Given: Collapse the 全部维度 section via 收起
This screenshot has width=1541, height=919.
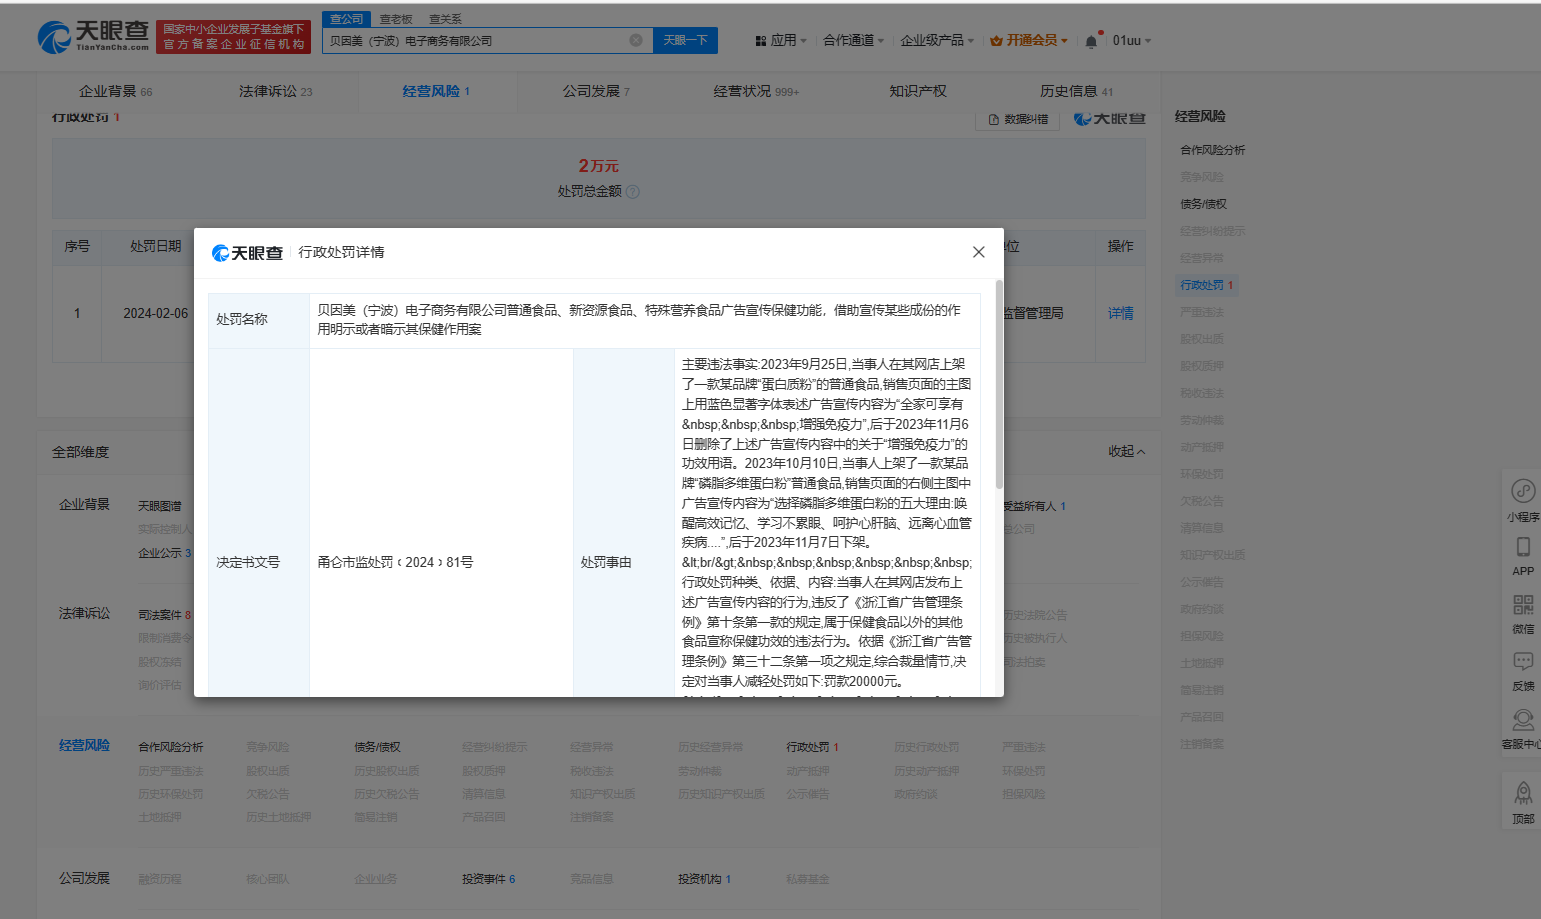Looking at the screenshot, I should point(1126,452).
